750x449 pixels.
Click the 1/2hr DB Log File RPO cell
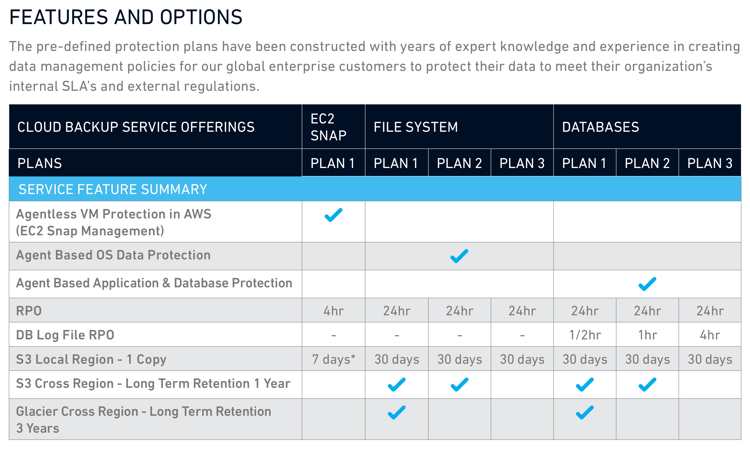585,335
